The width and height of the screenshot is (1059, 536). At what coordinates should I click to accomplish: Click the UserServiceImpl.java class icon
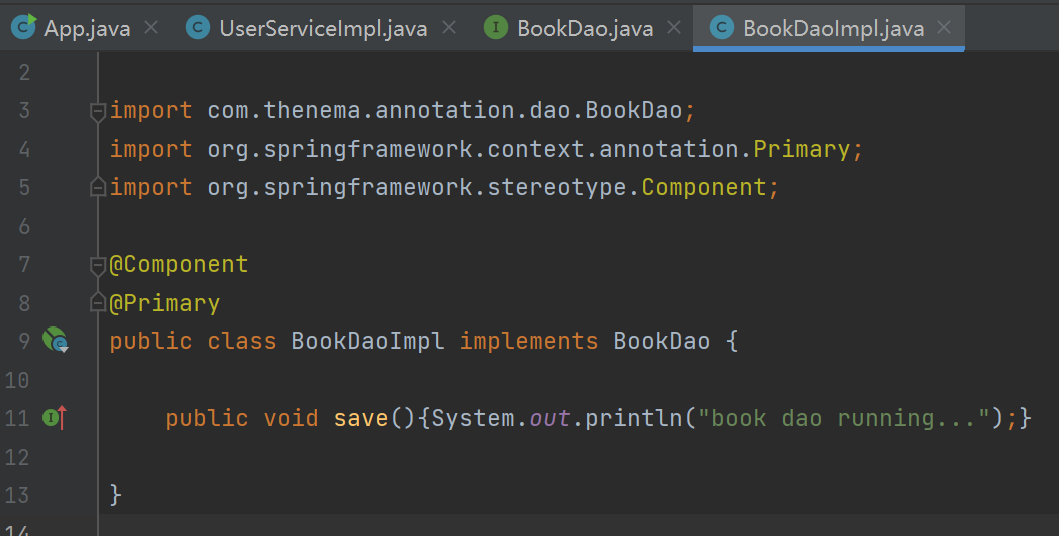(x=198, y=28)
